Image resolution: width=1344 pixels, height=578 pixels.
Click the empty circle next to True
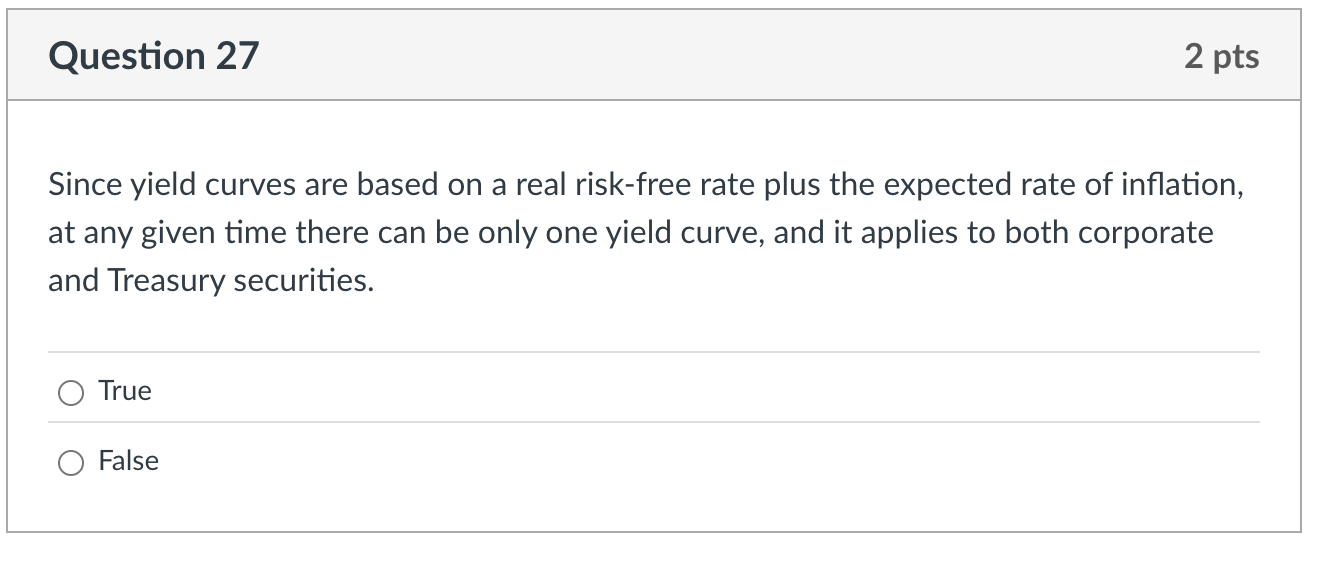[x=70, y=393]
